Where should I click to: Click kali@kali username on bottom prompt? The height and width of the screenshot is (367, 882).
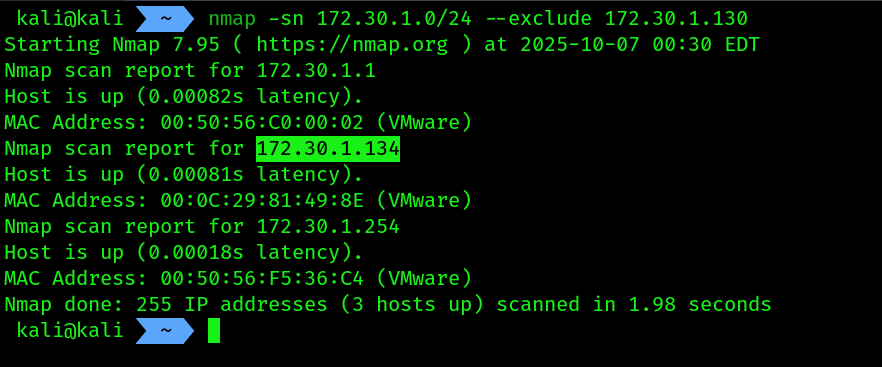(70, 330)
